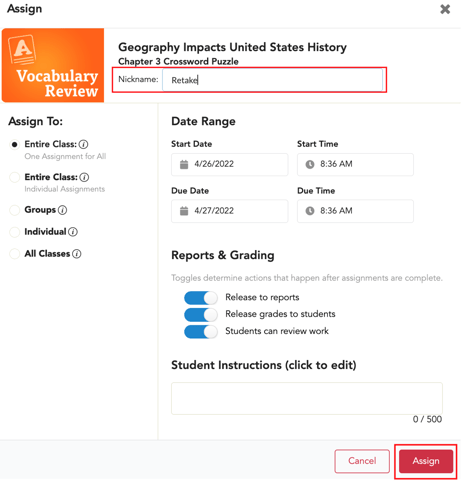
Task: Toggle Release to reports switch
Action: (201, 298)
